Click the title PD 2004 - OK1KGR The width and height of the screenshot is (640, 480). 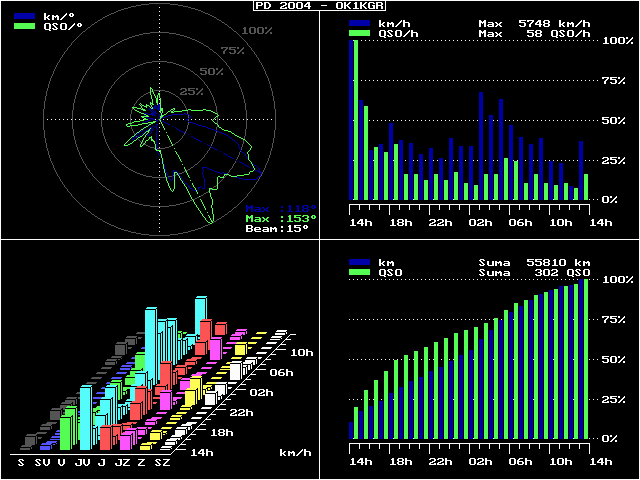(x=320, y=6)
